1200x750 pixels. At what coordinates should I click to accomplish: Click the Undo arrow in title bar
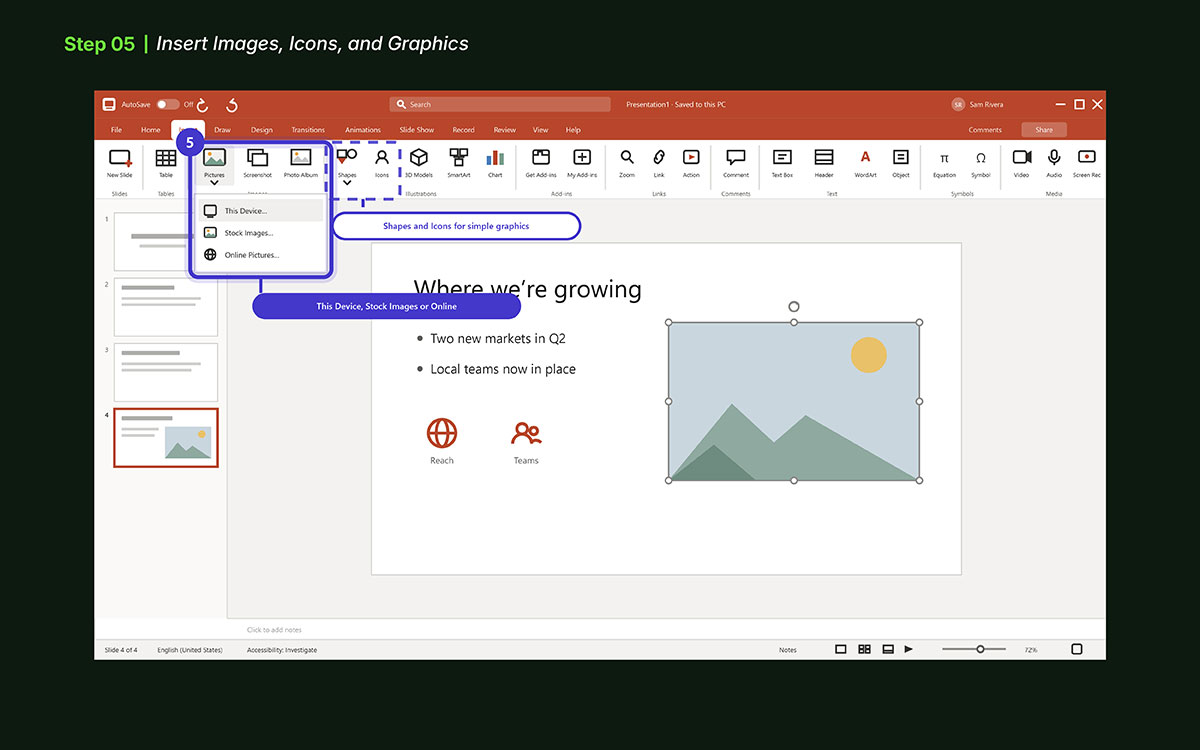tap(232, 105)
